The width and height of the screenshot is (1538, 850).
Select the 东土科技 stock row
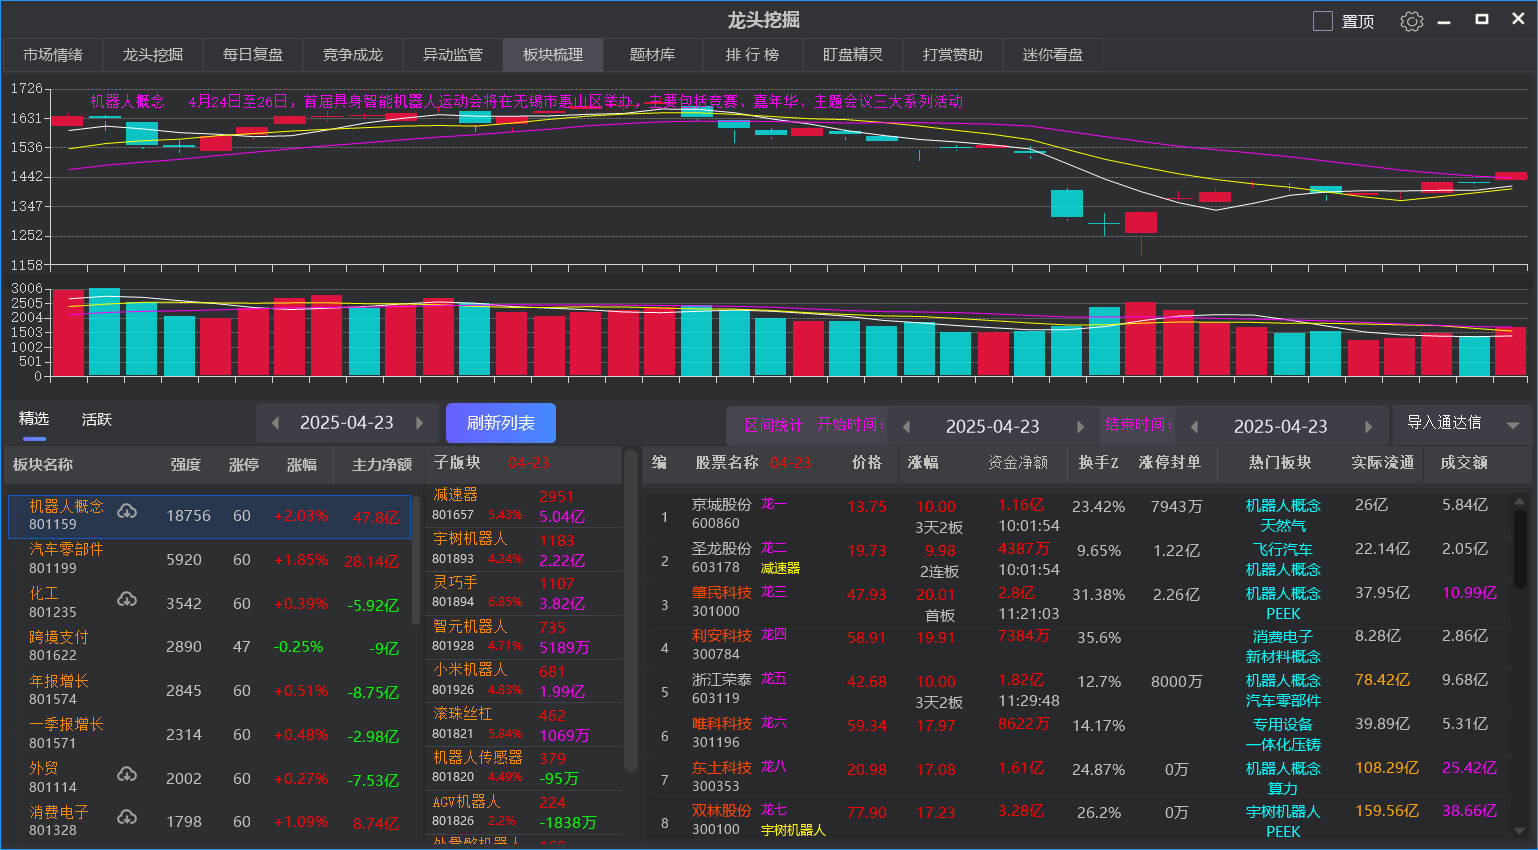click(x=1076, y=778)
